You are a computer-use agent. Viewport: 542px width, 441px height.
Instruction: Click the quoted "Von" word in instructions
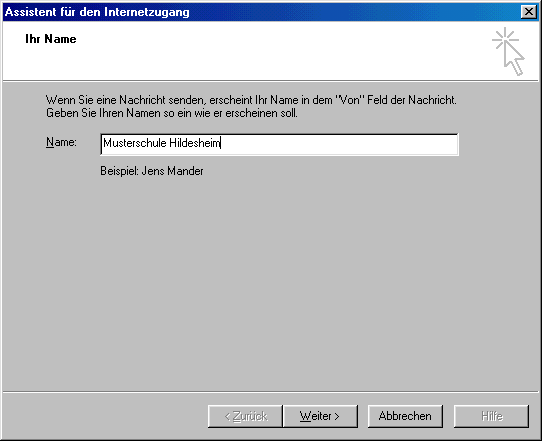pyautogui.click(x=350, y=100)
